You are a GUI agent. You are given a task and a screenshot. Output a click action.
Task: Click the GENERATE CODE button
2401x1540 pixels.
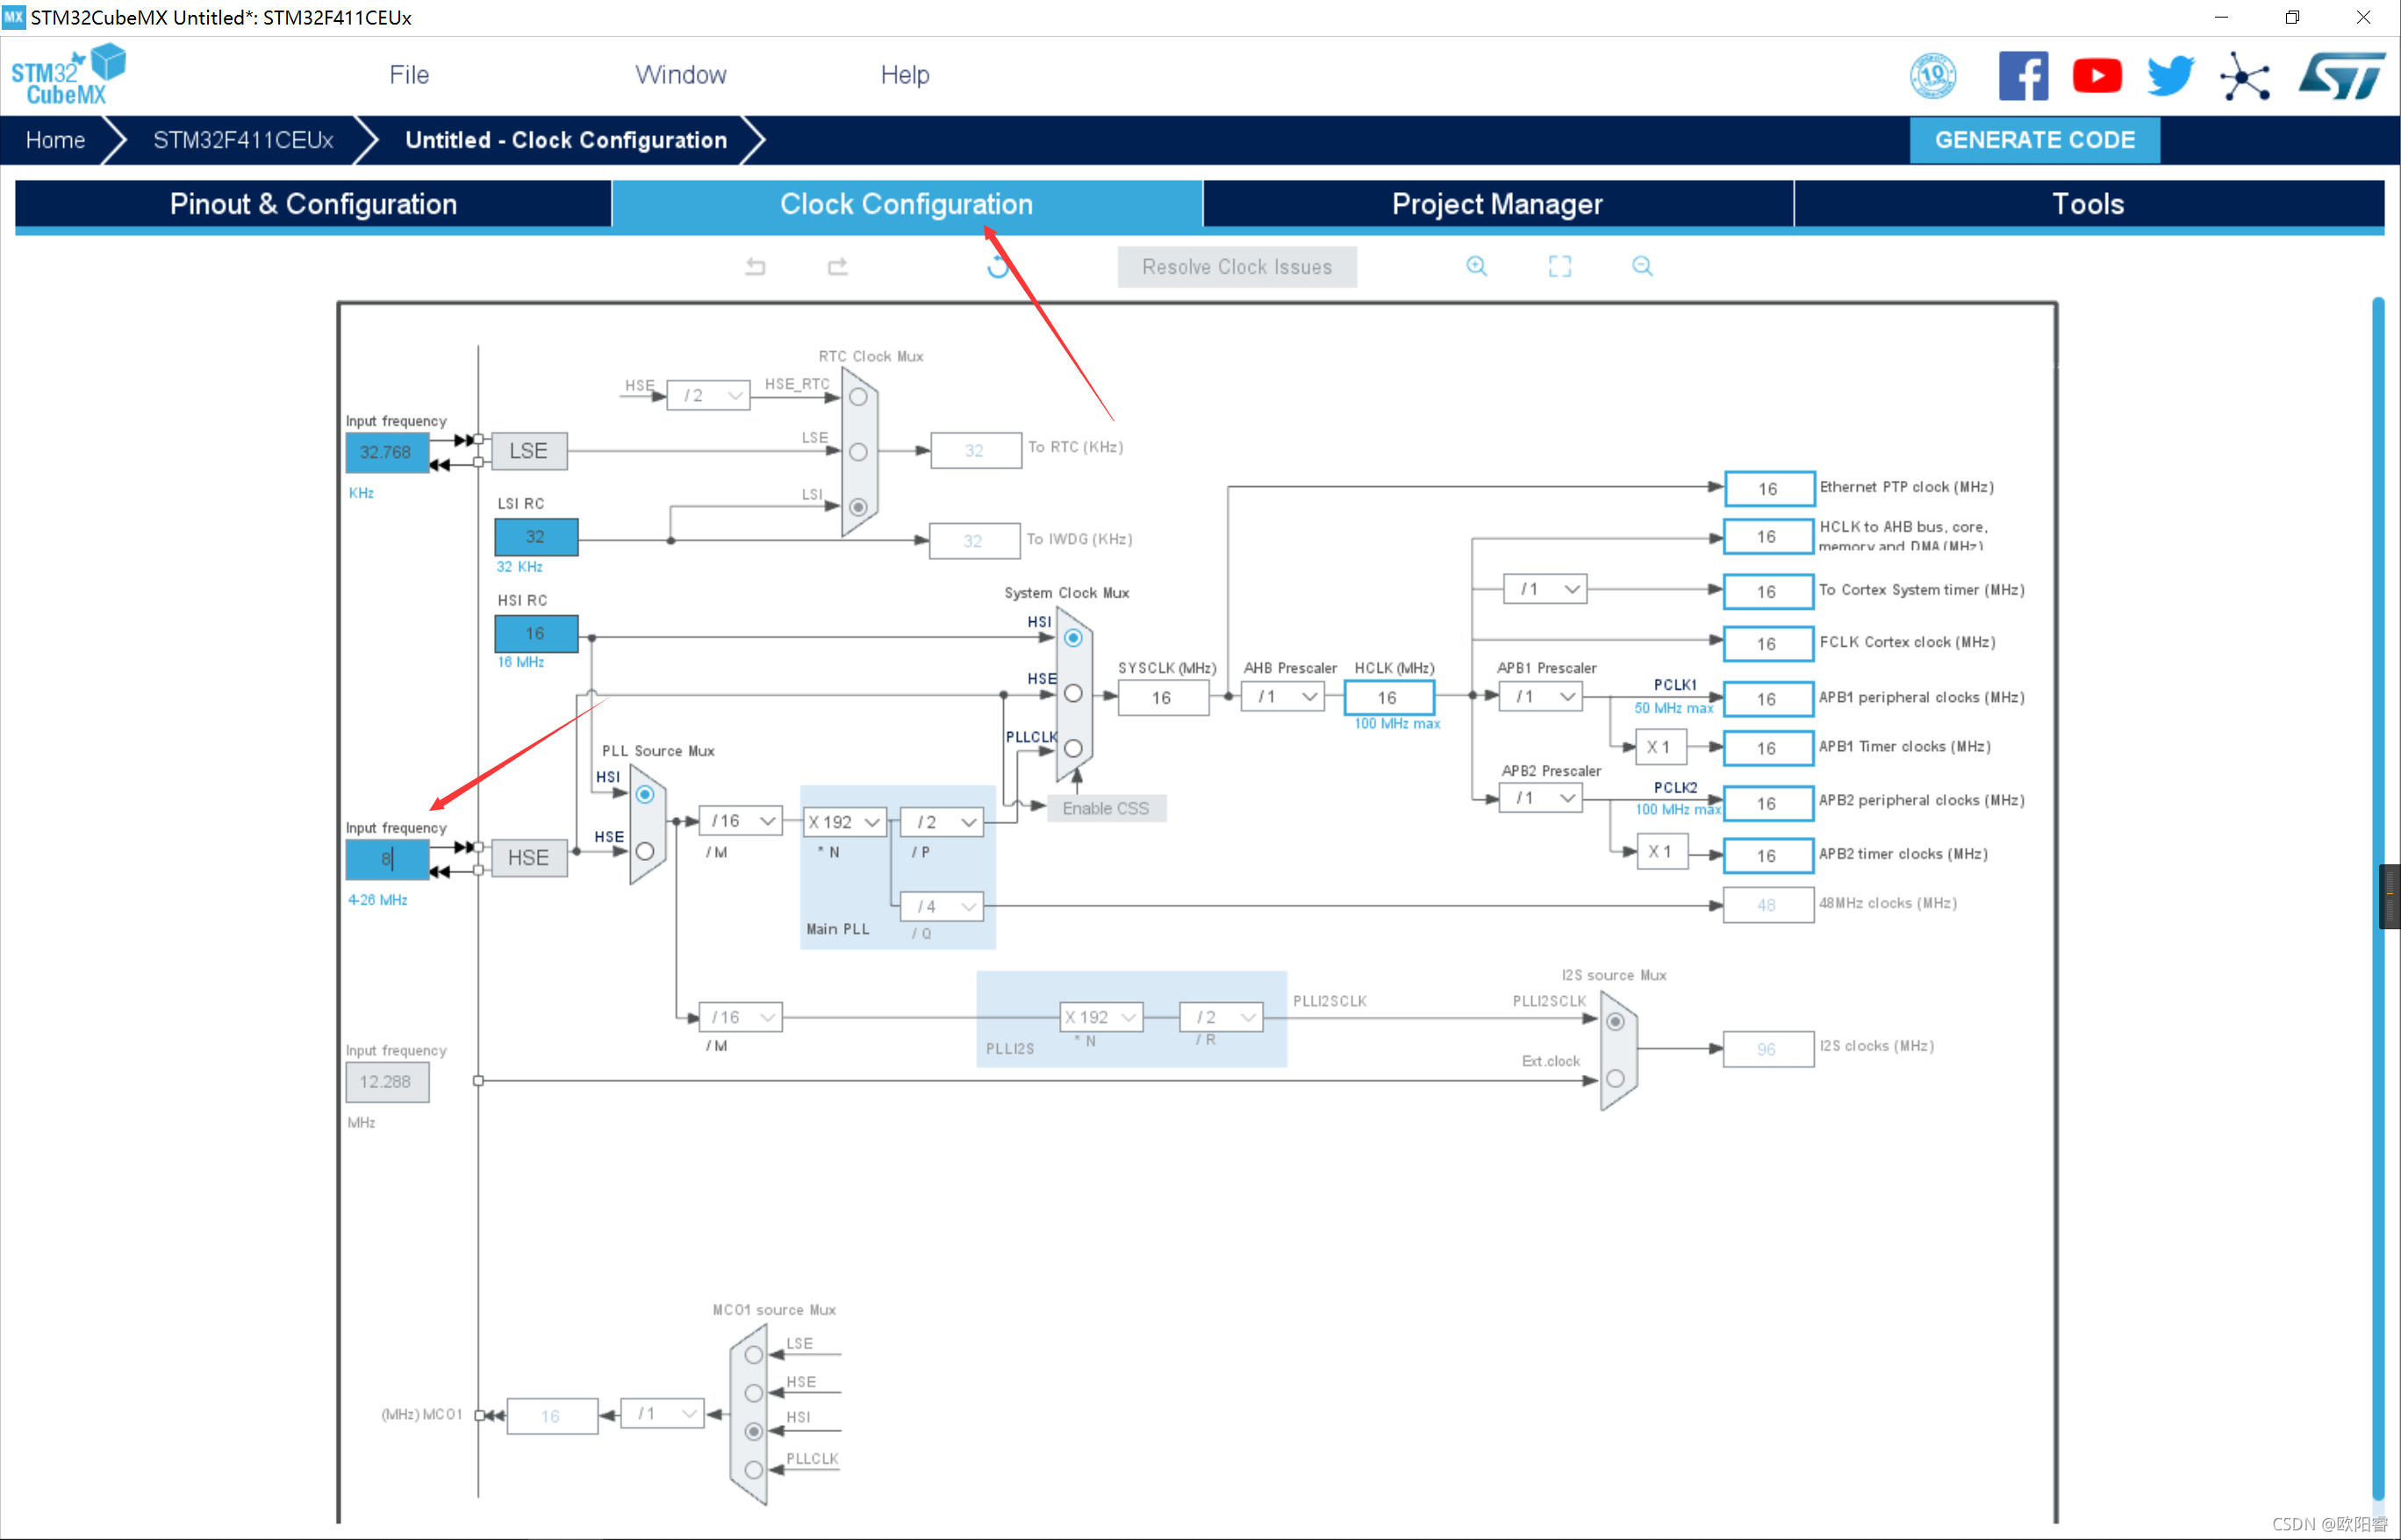pos(2035,140)
